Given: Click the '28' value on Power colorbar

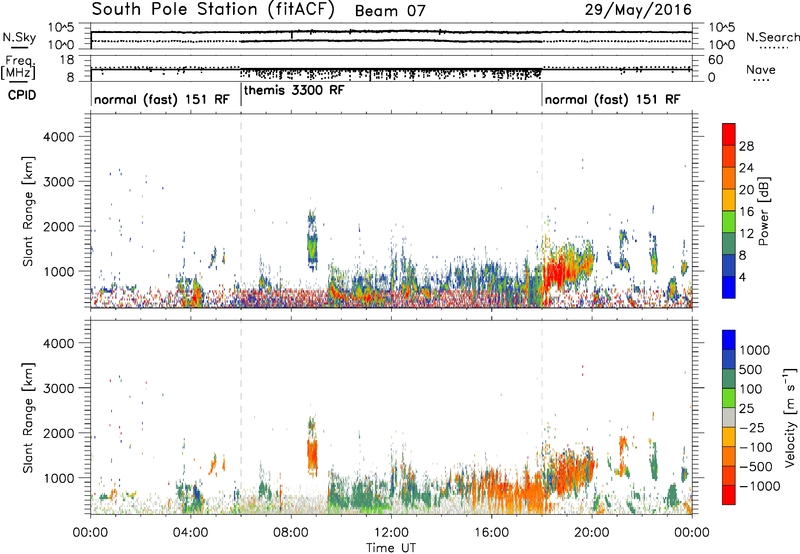Looking at the screenshot, I should (x=746, y=146).
